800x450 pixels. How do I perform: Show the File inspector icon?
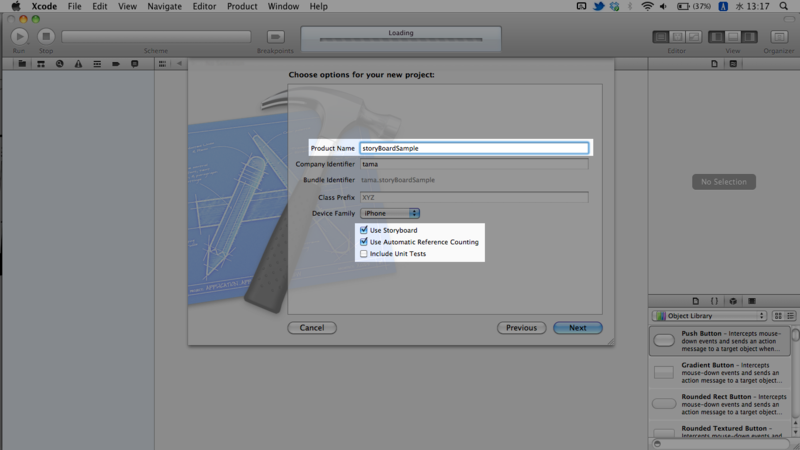coord(714,64)
